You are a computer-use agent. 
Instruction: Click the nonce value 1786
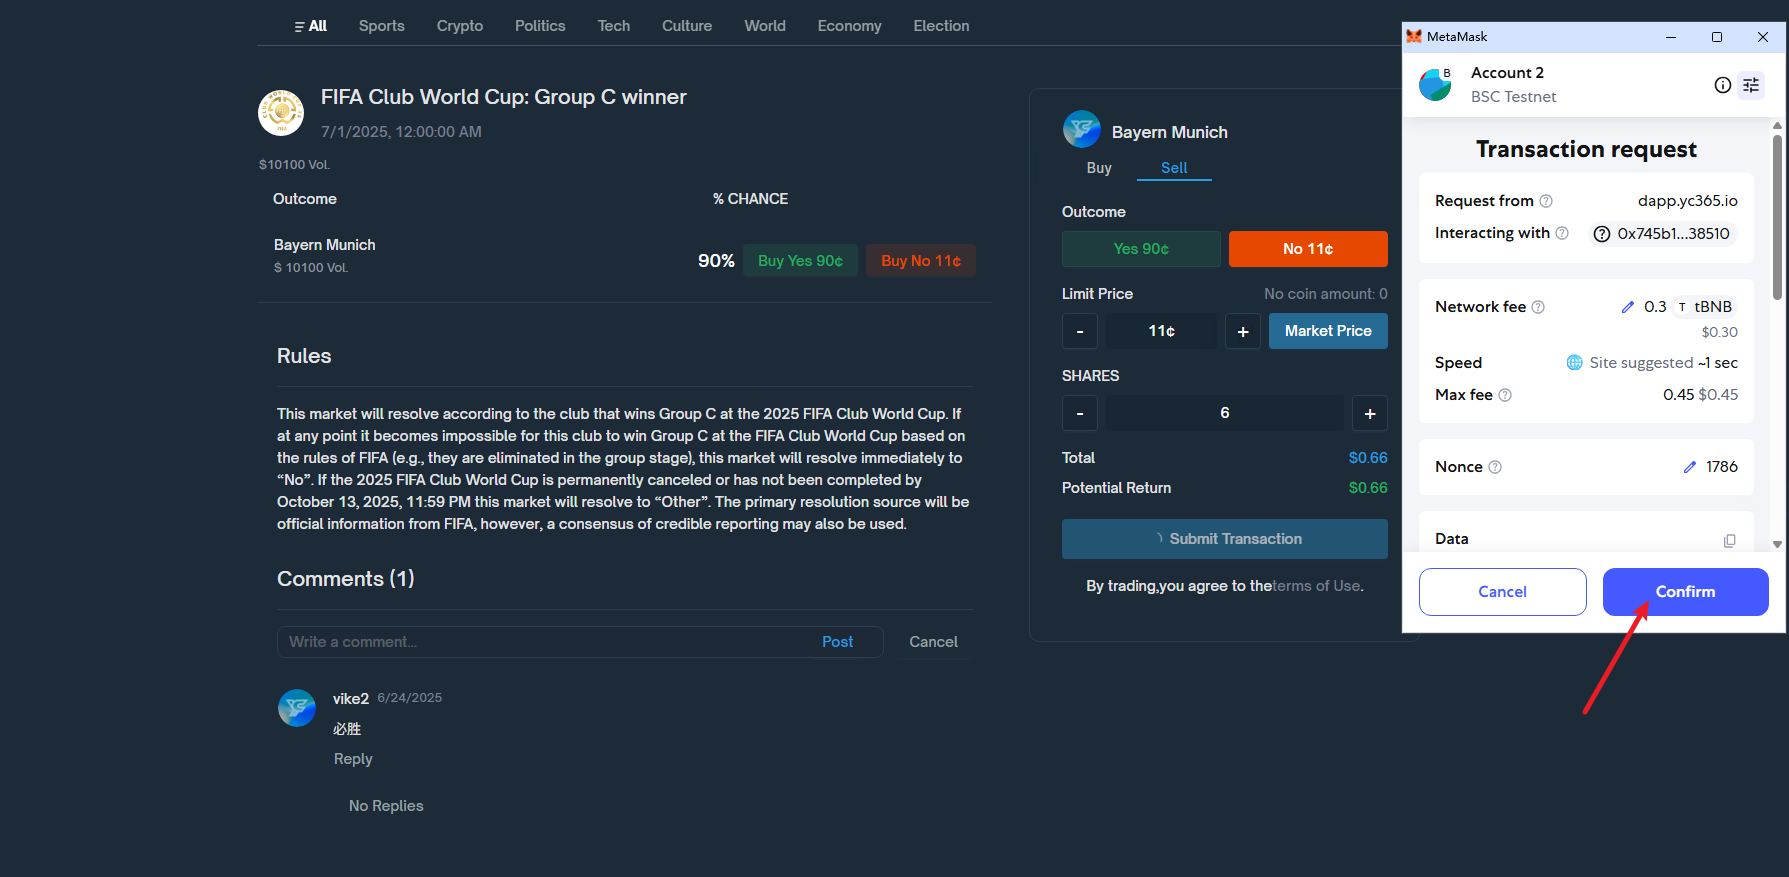click(x=1722, y=467)
